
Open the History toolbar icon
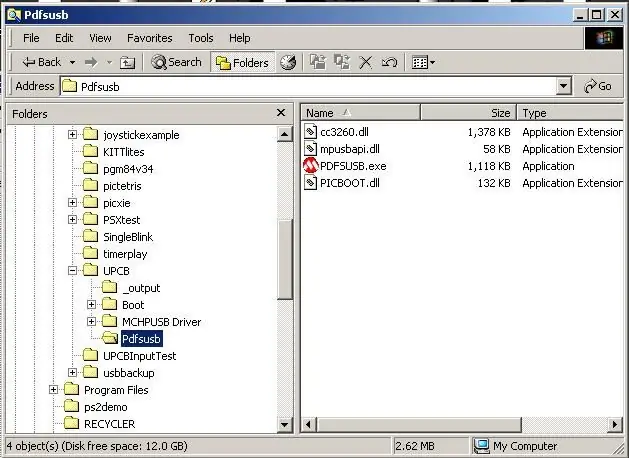pyautogui.click(x=288, y=62)
